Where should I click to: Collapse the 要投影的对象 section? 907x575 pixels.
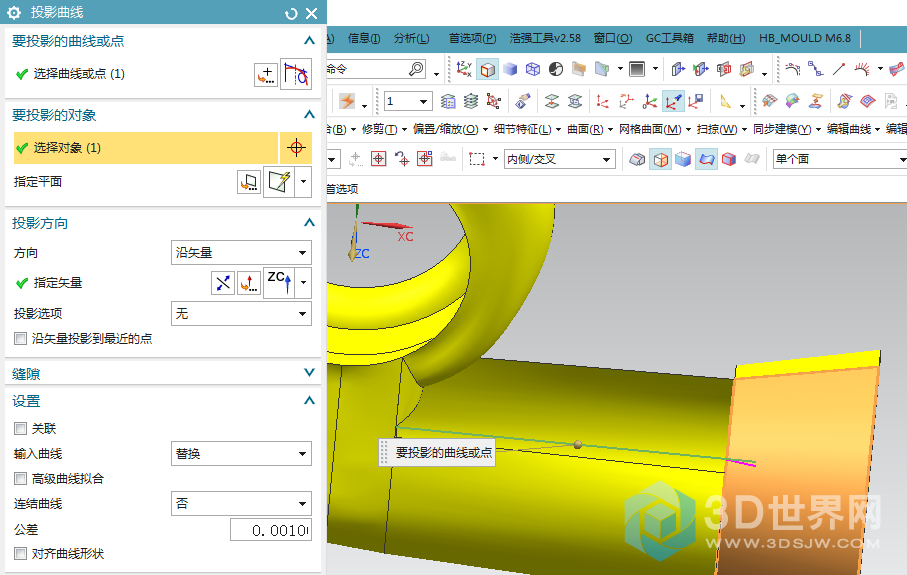tap(309, 115)
